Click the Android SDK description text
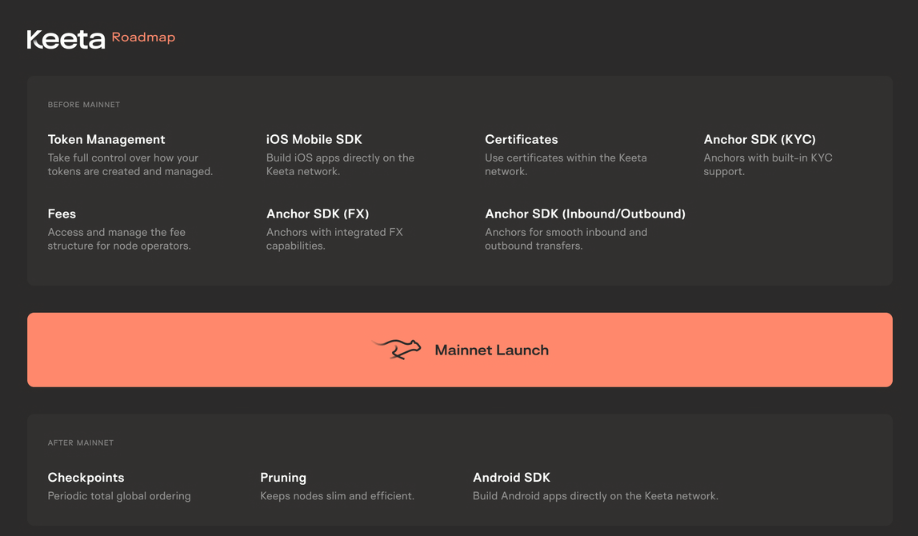The height and width of the screenshot is (536, 918). click(595, 496)
